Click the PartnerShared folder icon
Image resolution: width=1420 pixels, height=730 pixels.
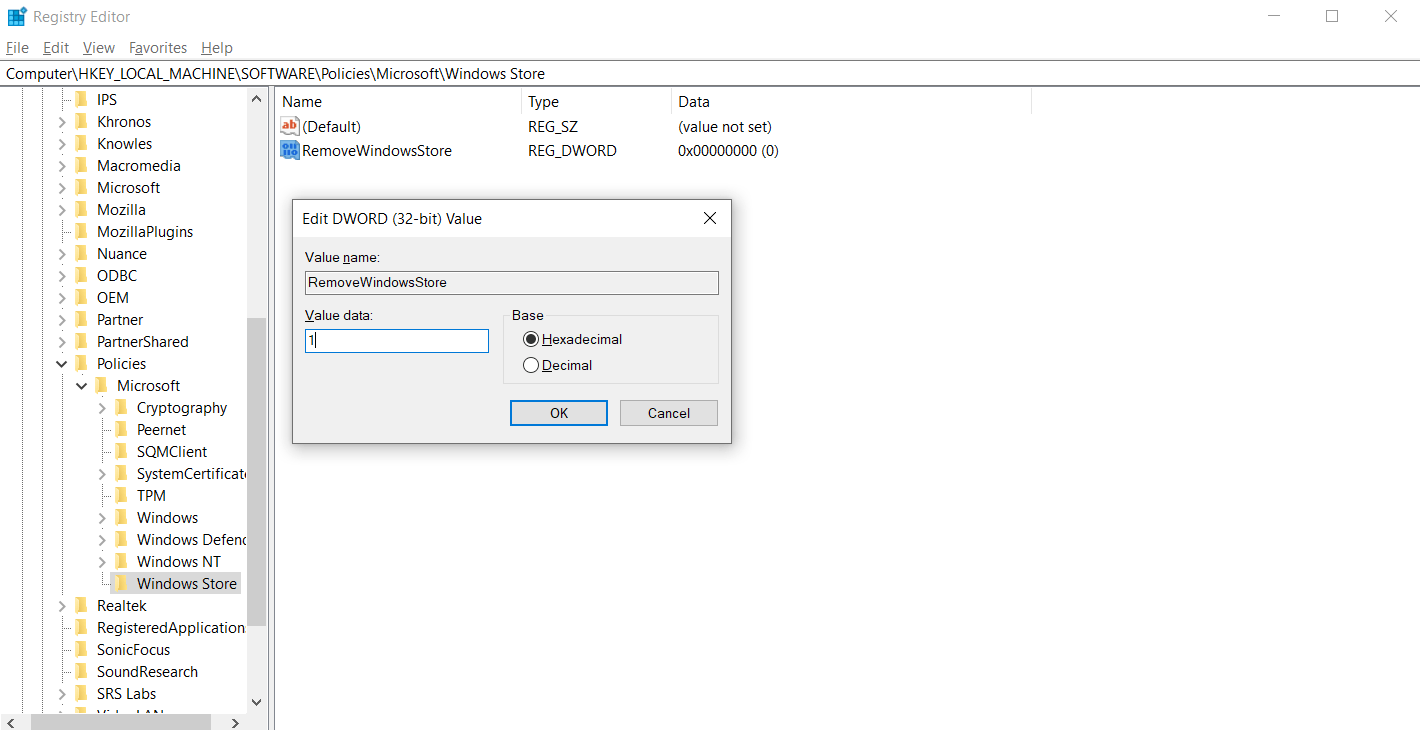[x=82, y=341]
